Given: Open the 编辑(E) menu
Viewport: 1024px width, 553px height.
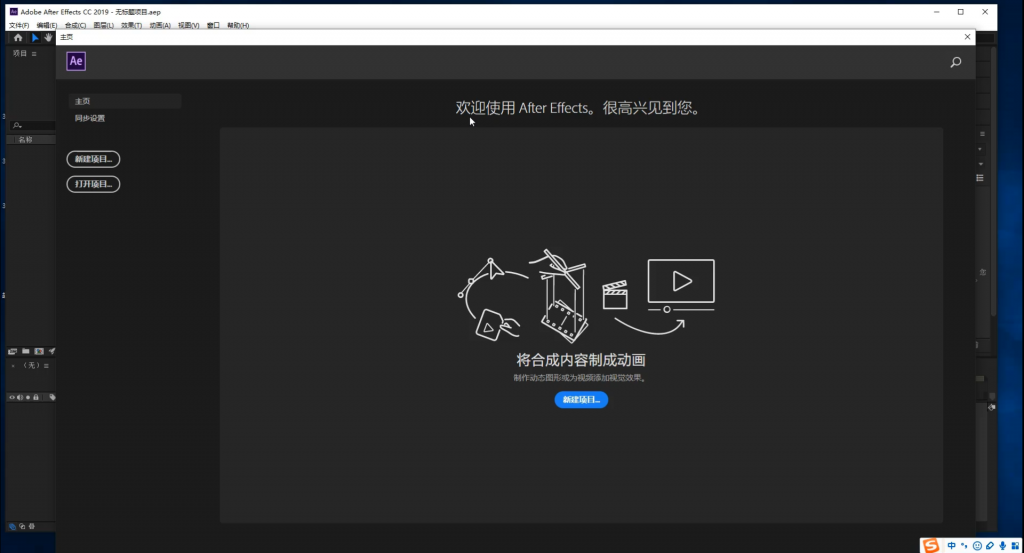Looking at the screenshot, I should (46, 25).
